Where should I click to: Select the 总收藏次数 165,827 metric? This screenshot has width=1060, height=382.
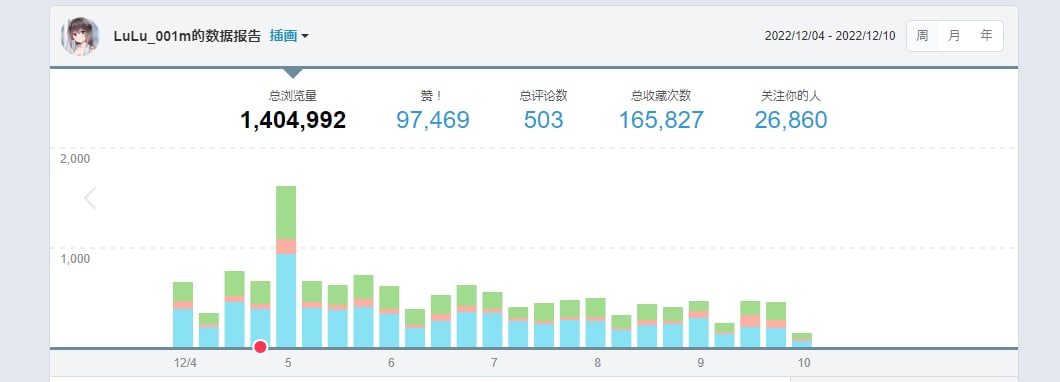tap(661, 110)
